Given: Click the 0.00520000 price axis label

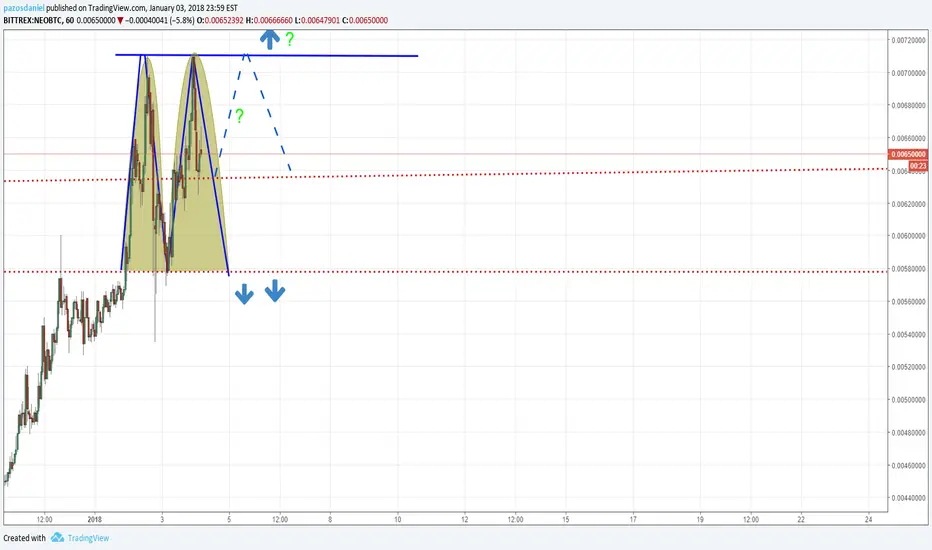Looking at the screenshot, I should pos(908,367).
